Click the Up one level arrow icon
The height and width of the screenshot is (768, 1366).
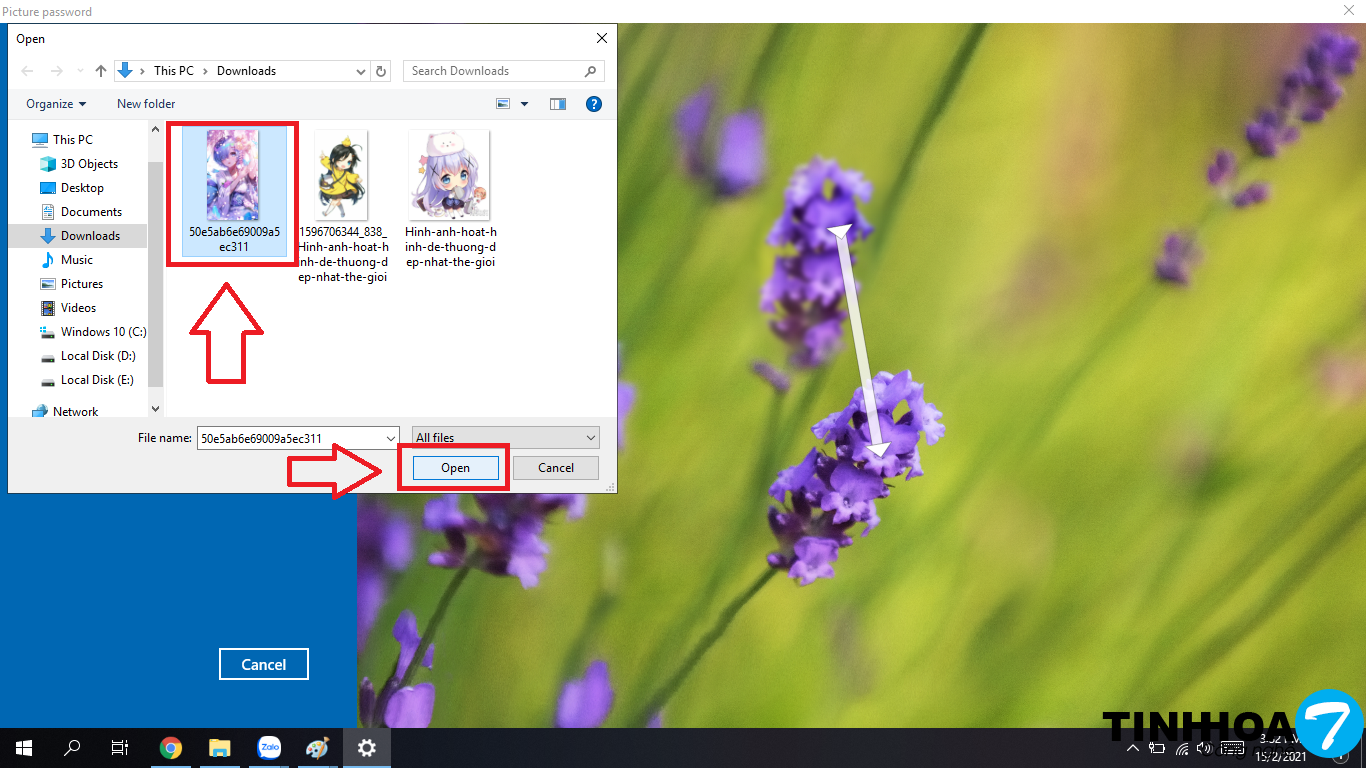pos(101,71)
